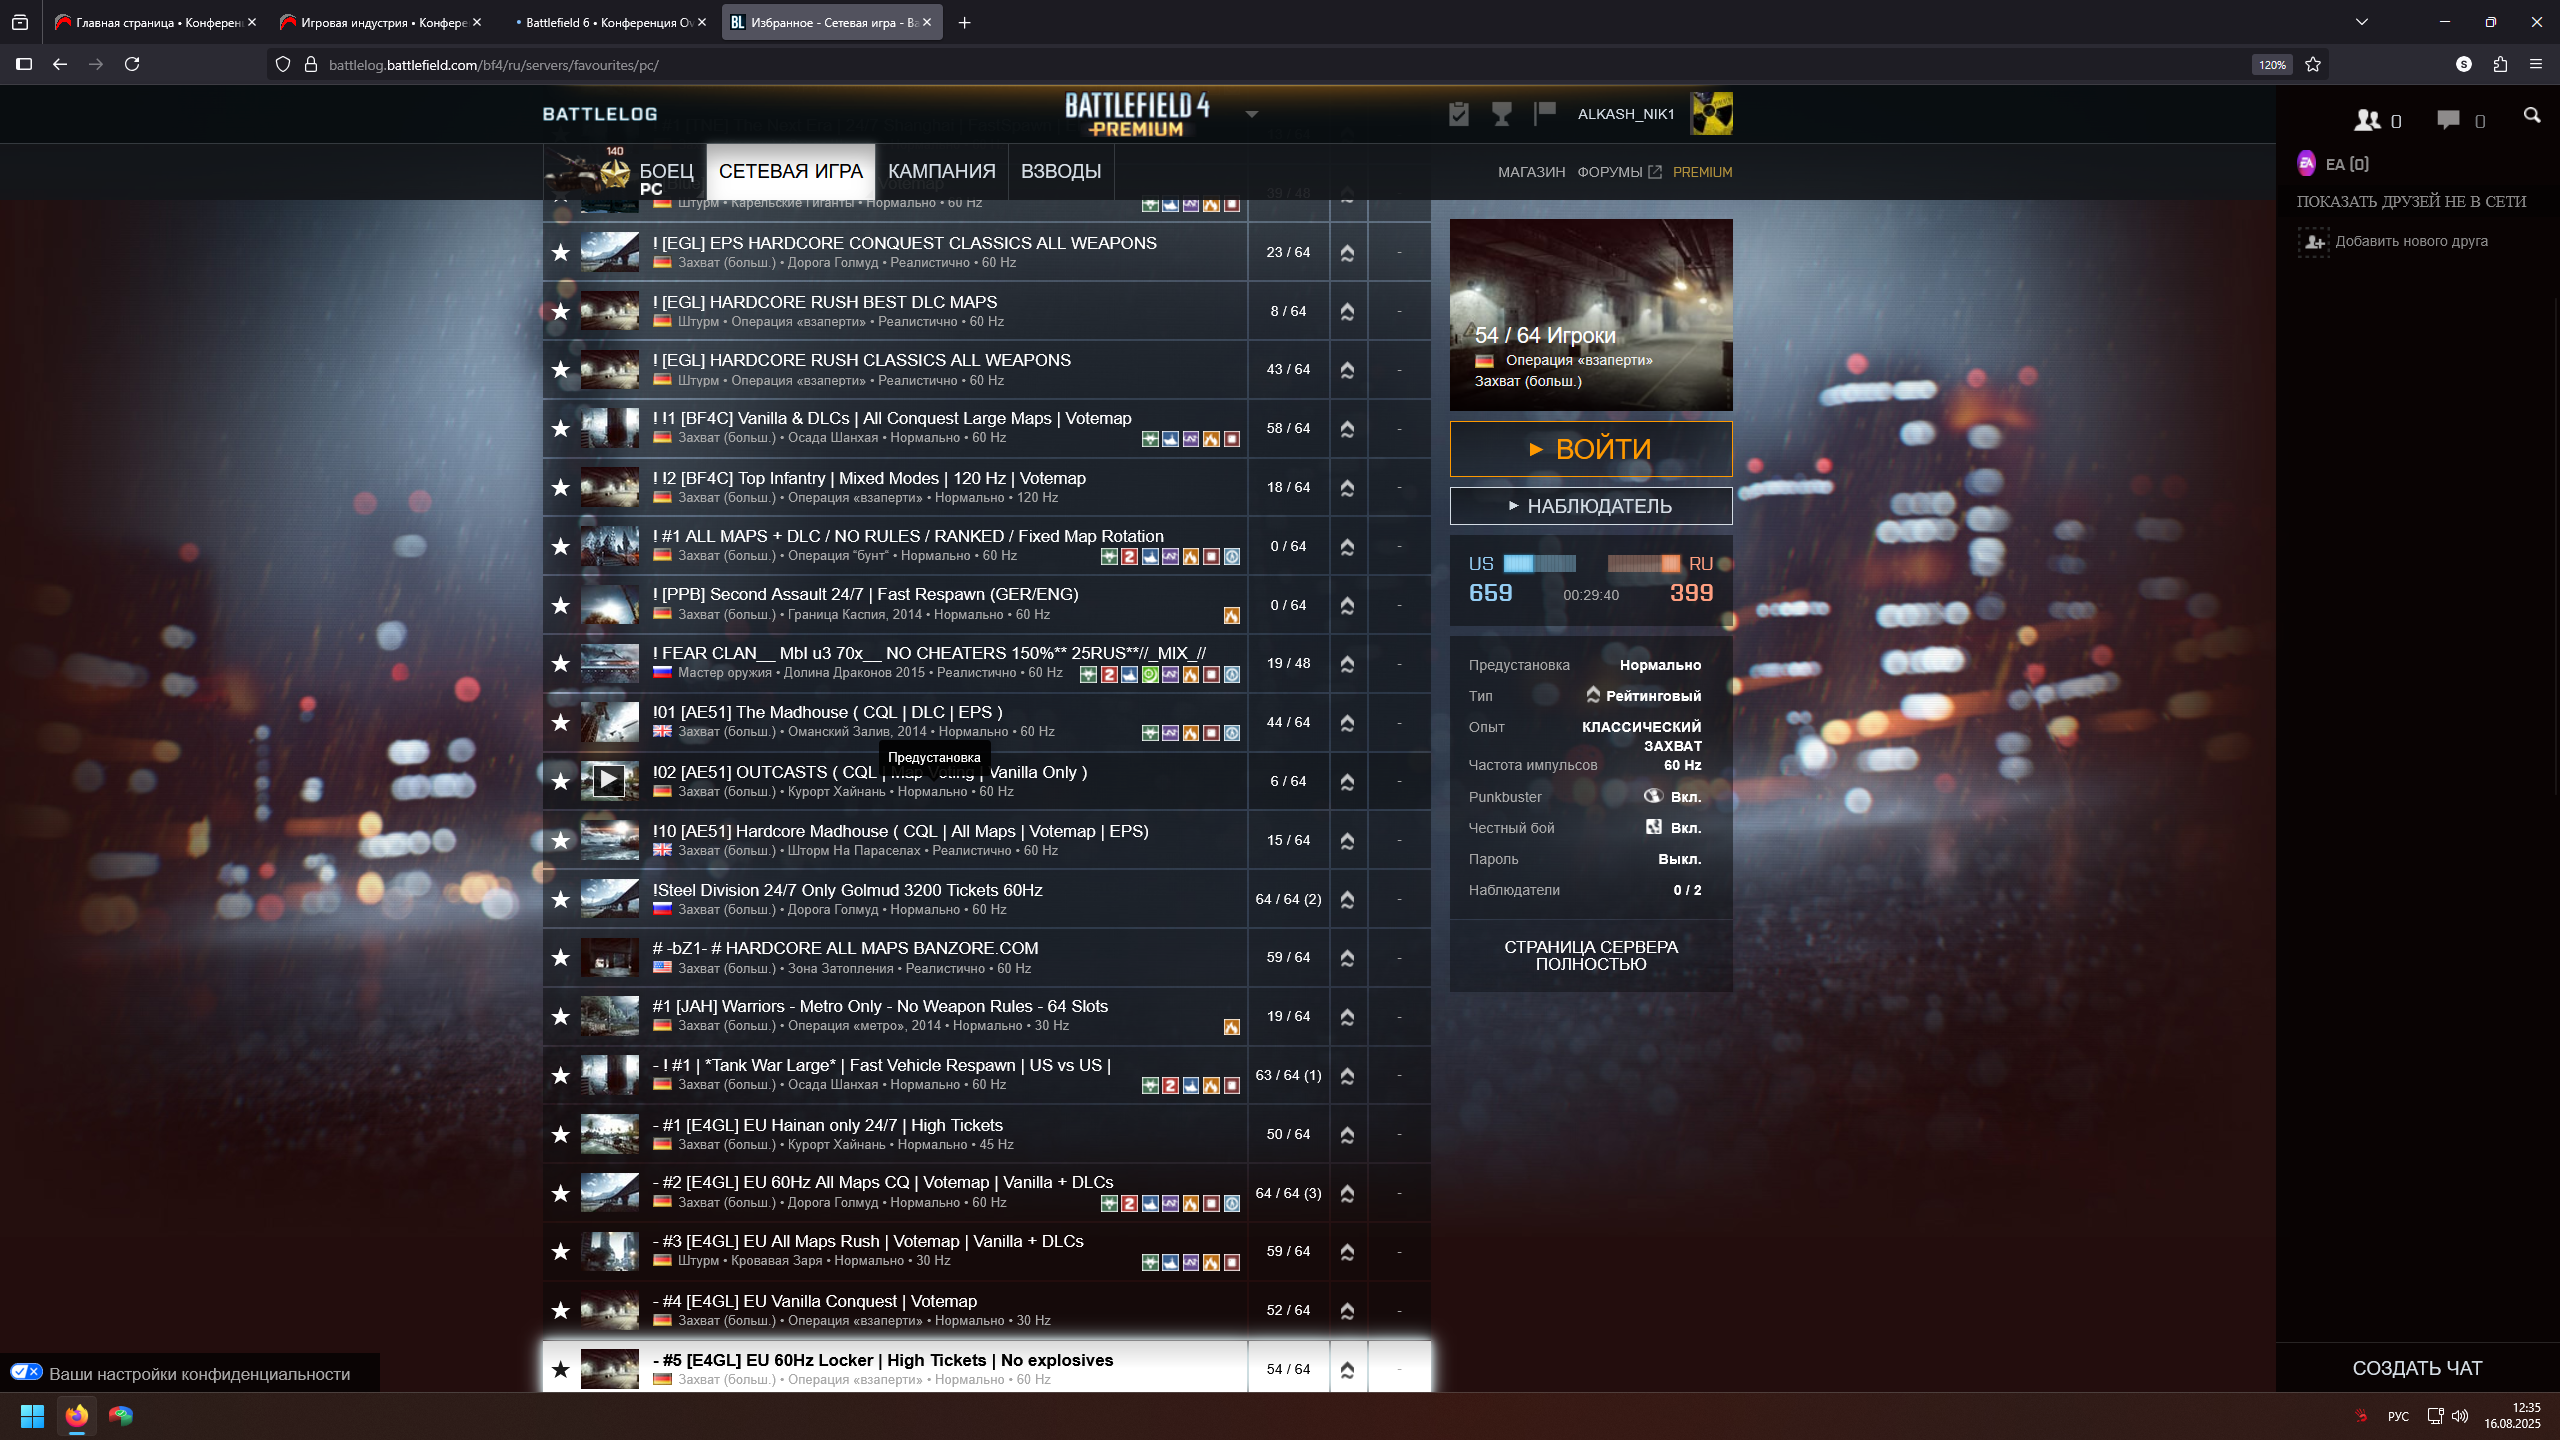Click the privacy settings toggle icon
The height and width of the screenshot is (1440, 2560).
click(26, 1373)
